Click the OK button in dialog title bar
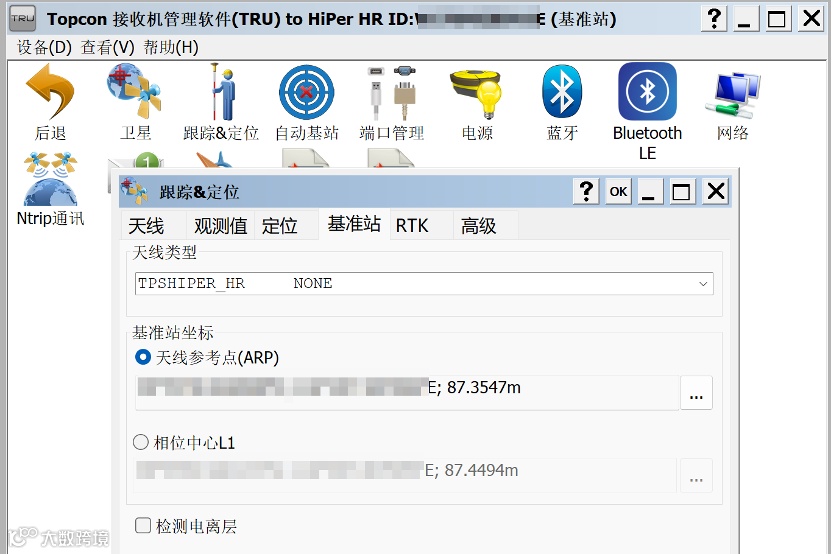The width and height of the screenshot is (832, 554). pos(618,192)
